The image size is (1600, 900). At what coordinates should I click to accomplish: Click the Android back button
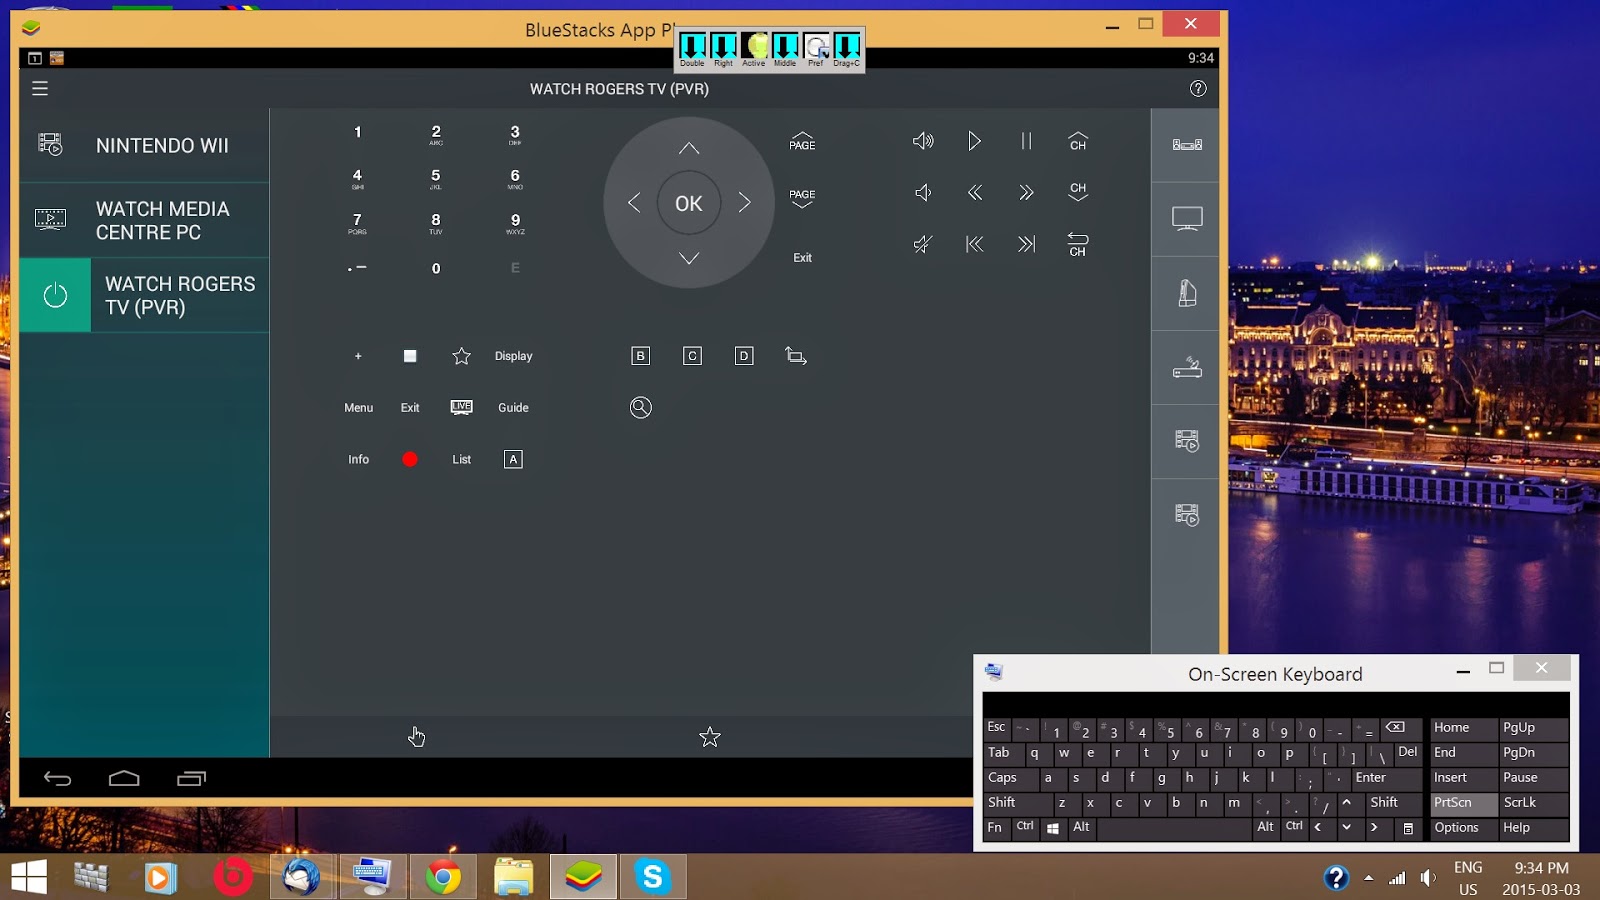coord(58,779)
